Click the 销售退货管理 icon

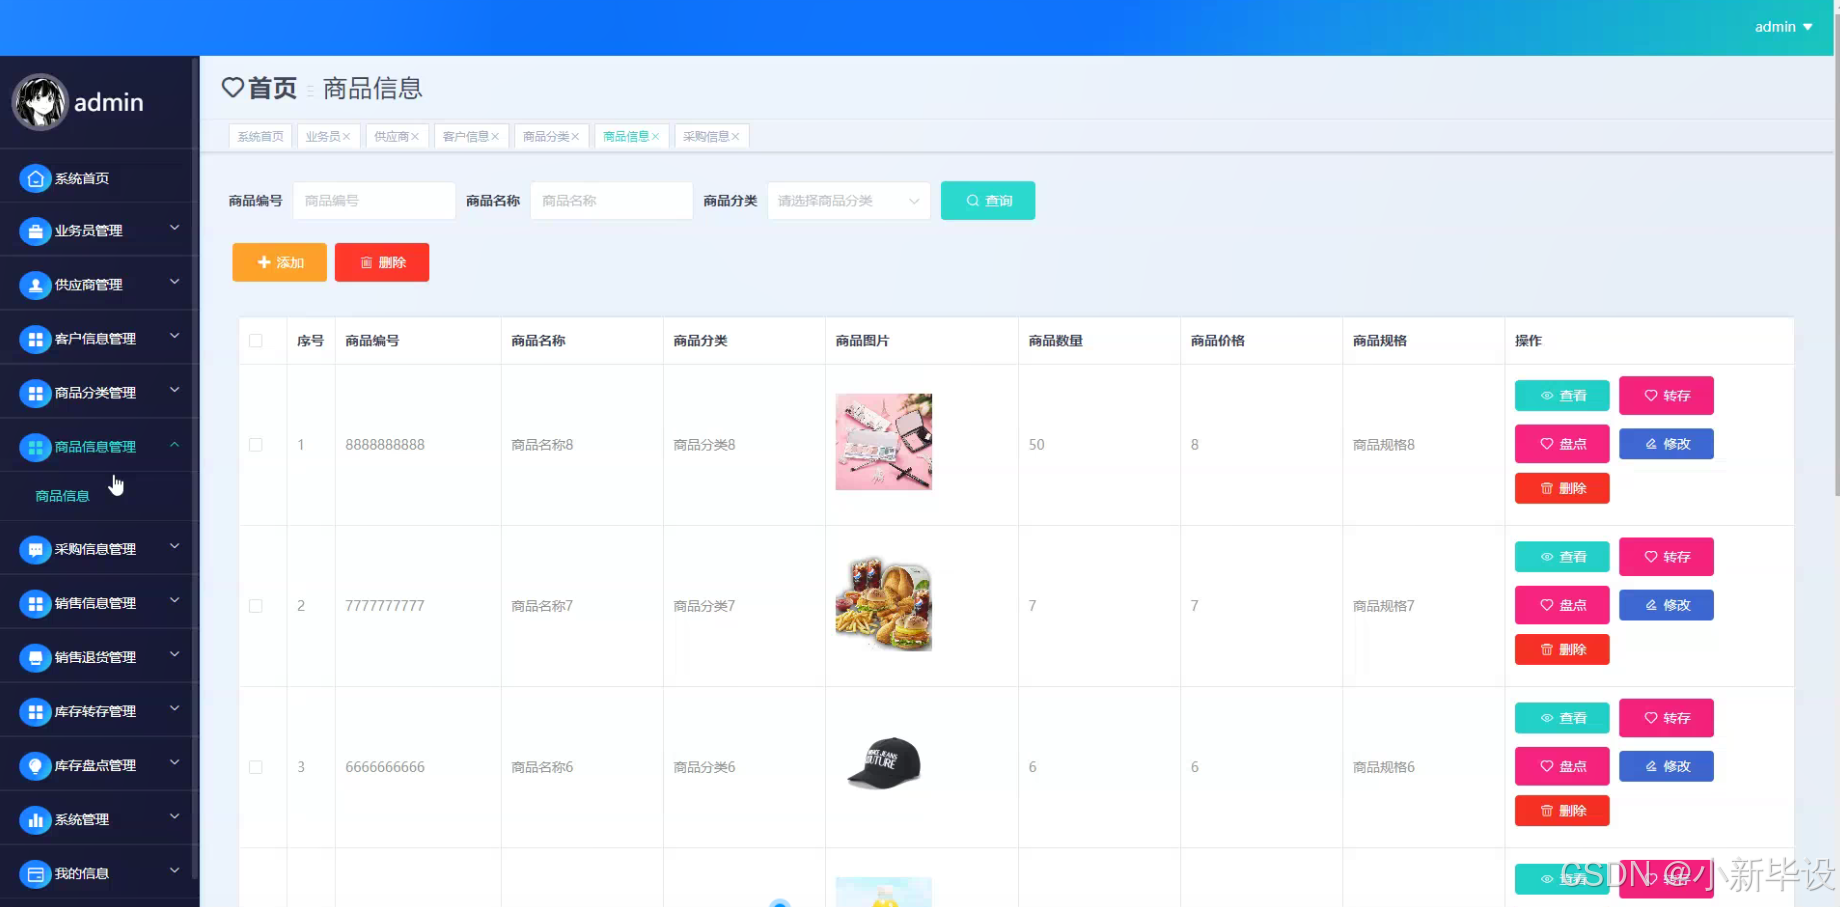pos(35,657)
